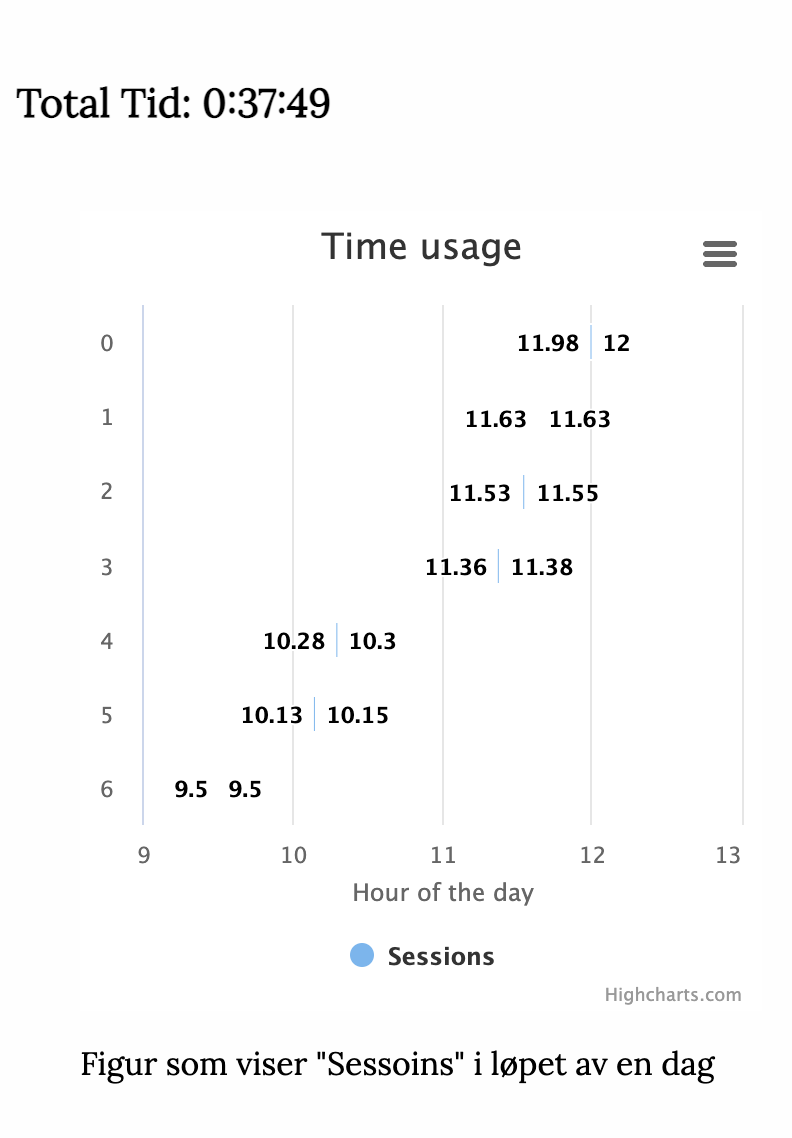
Task: Click the blue Sessions legend marker
Action: click(x=362, y=955)
